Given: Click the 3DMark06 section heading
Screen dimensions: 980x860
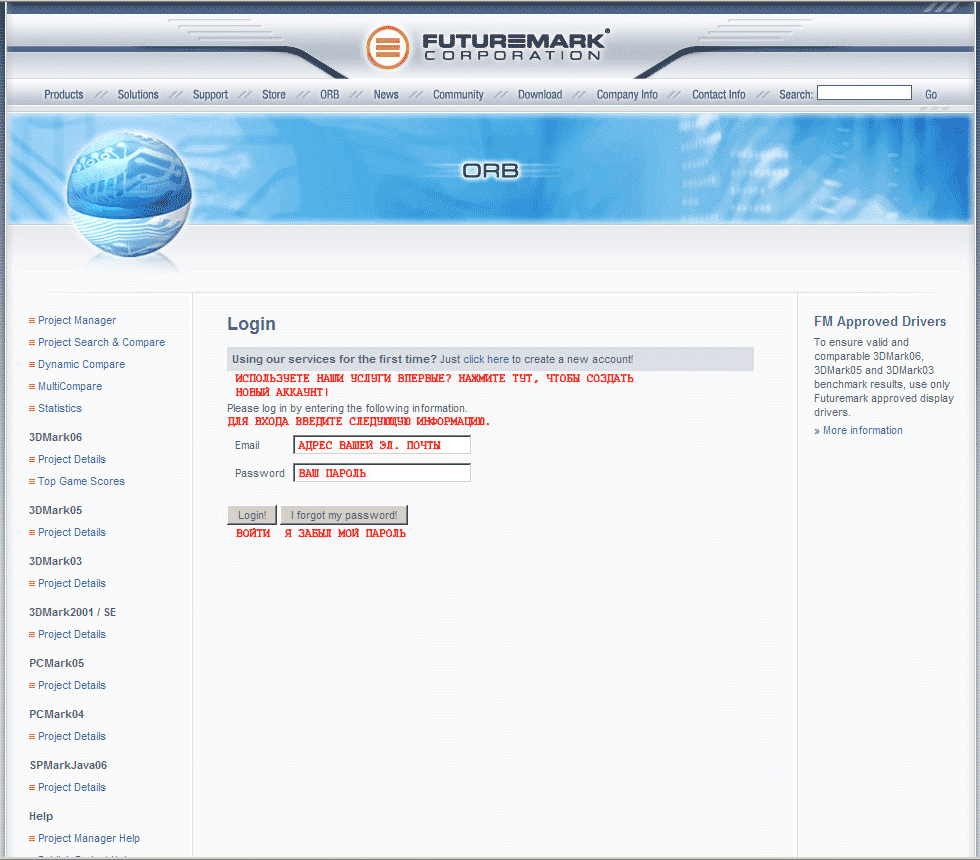Looking at the screenshot, I should [56, 437].
